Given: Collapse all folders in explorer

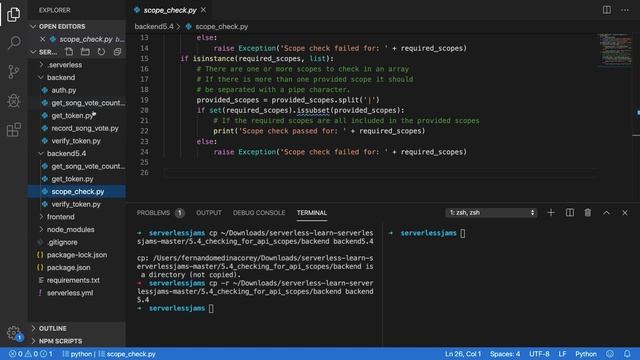Looking at the screenshot, I should pyautogui.click(x=117, y=52).
